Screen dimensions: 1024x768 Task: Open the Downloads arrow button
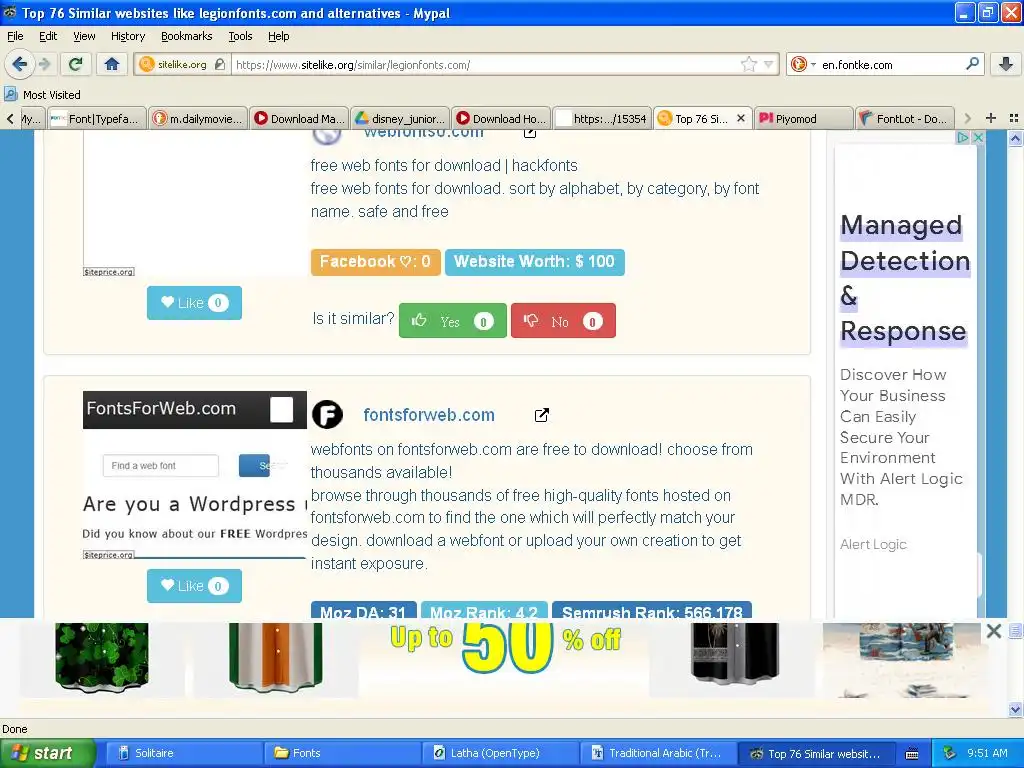click(x=1006, y=64)
